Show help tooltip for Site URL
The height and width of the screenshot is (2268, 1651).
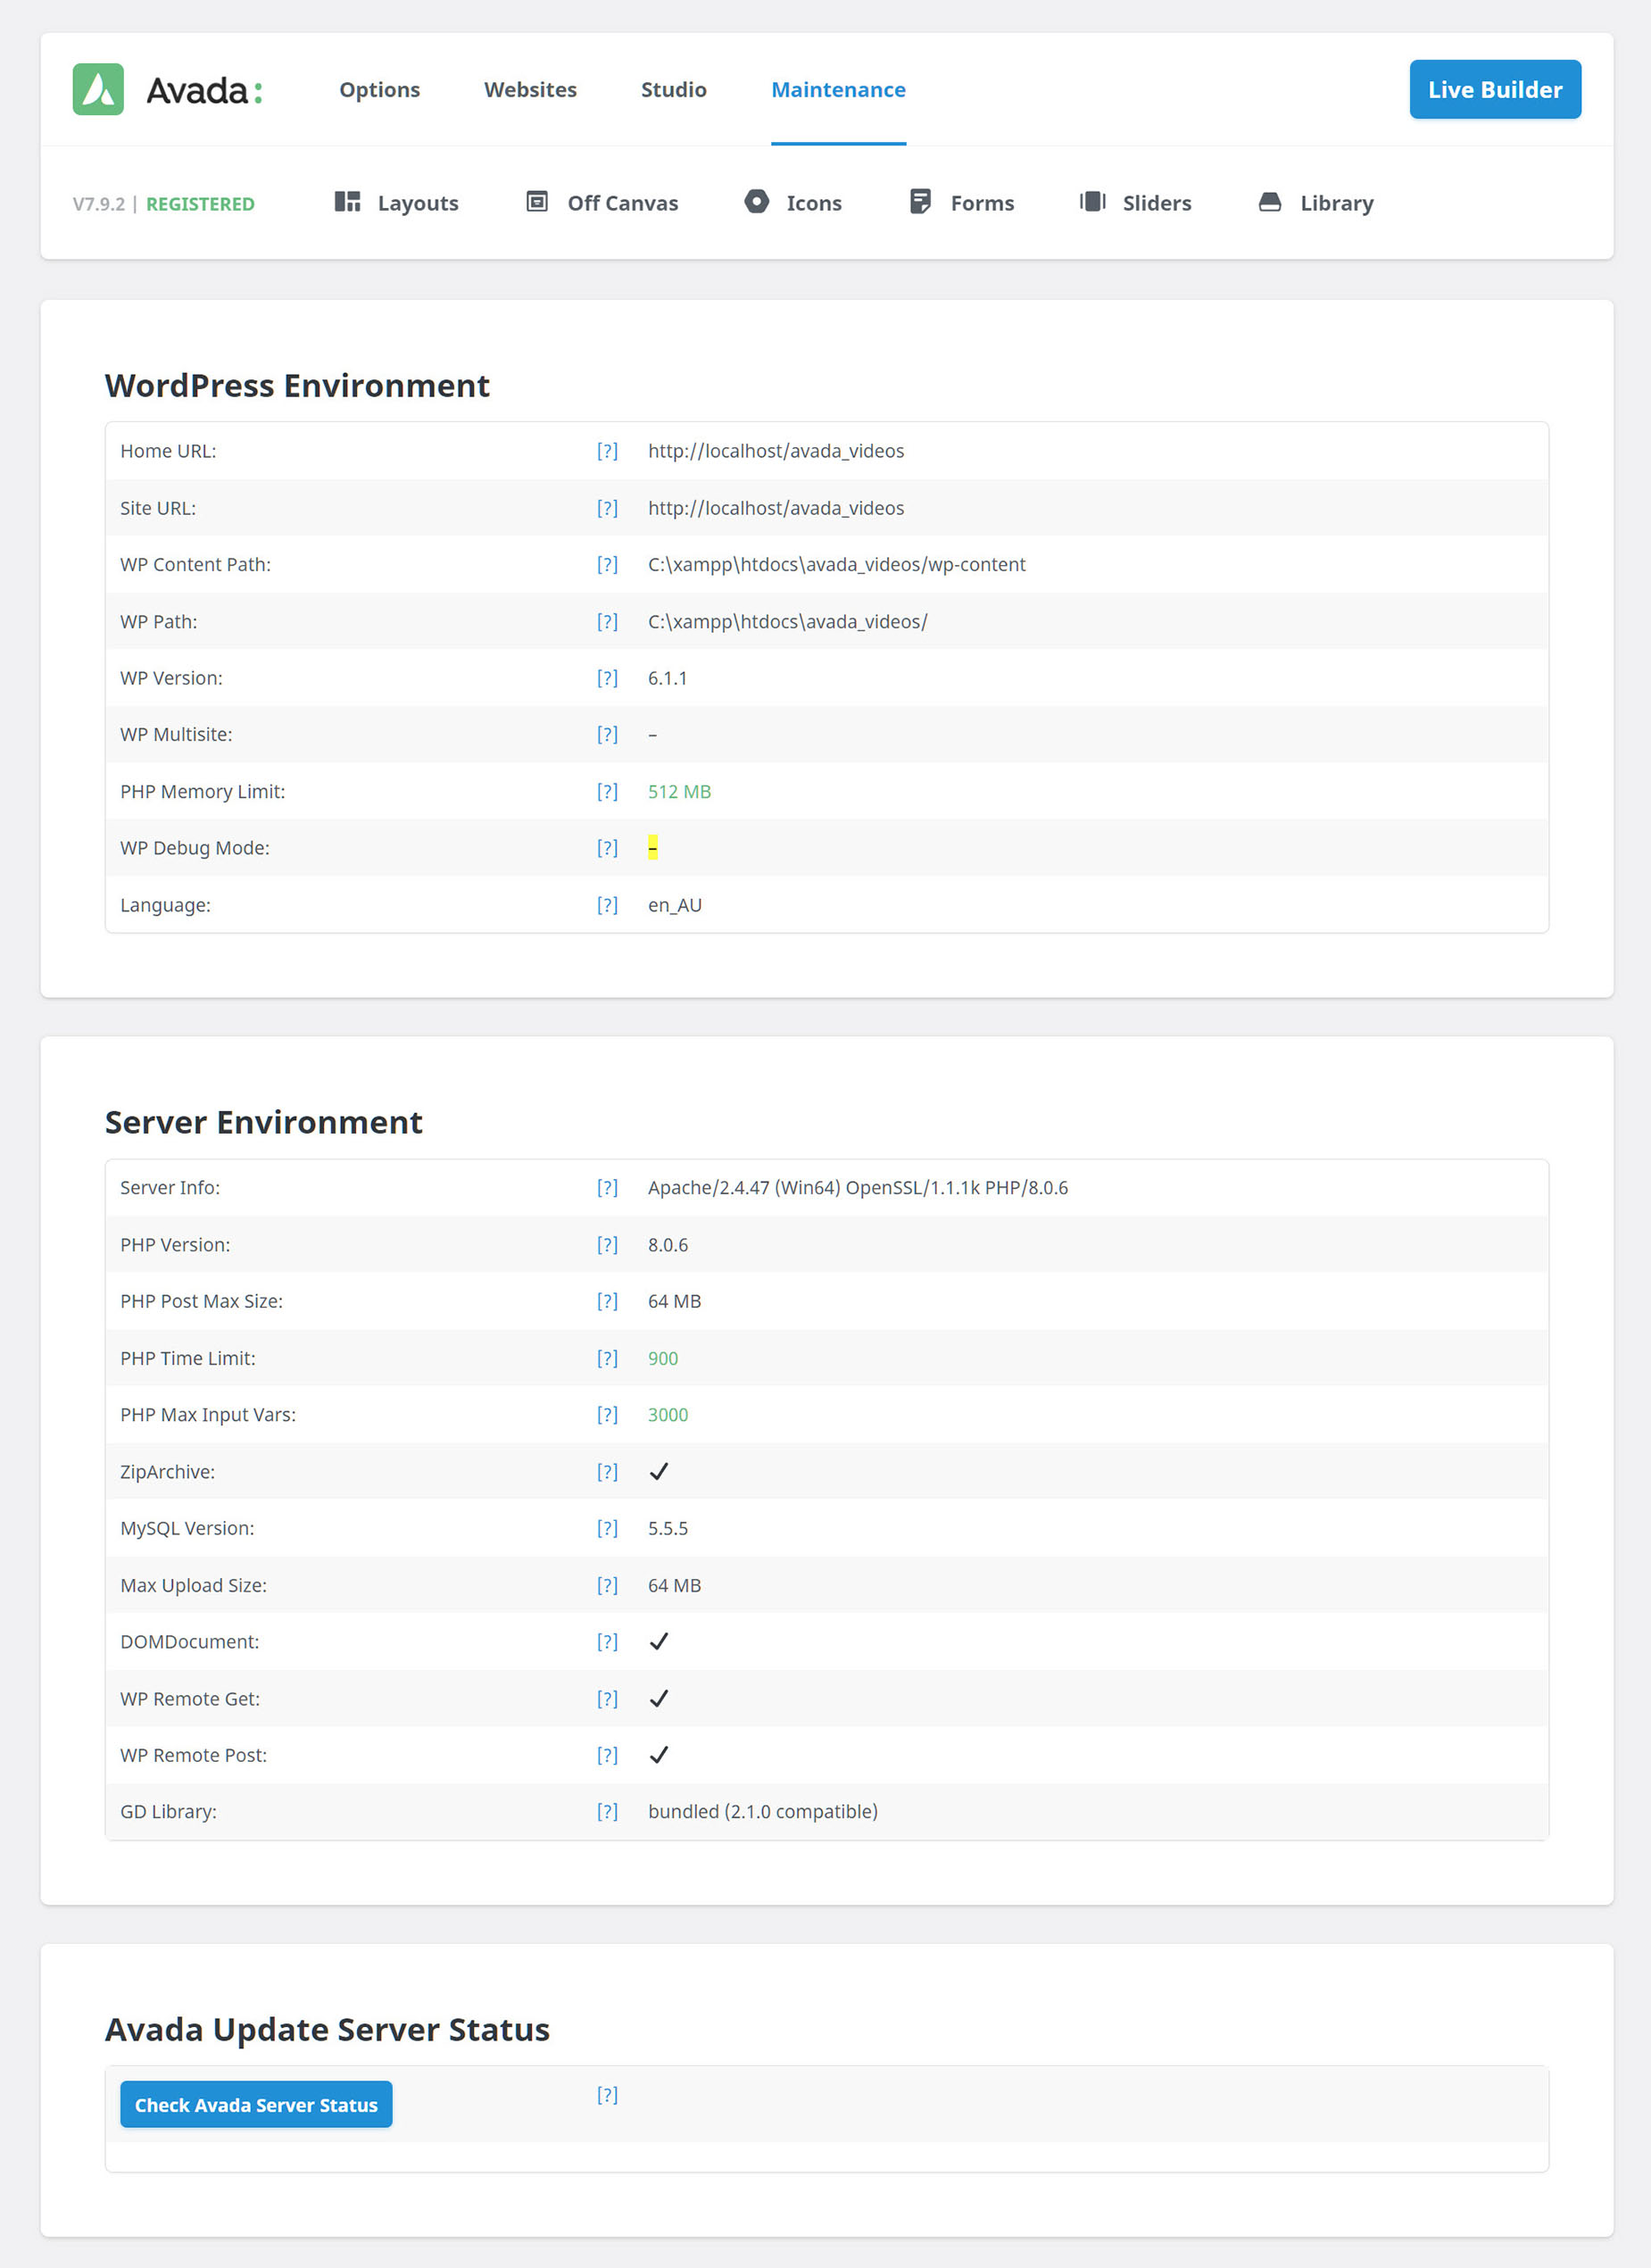(607, 508)
